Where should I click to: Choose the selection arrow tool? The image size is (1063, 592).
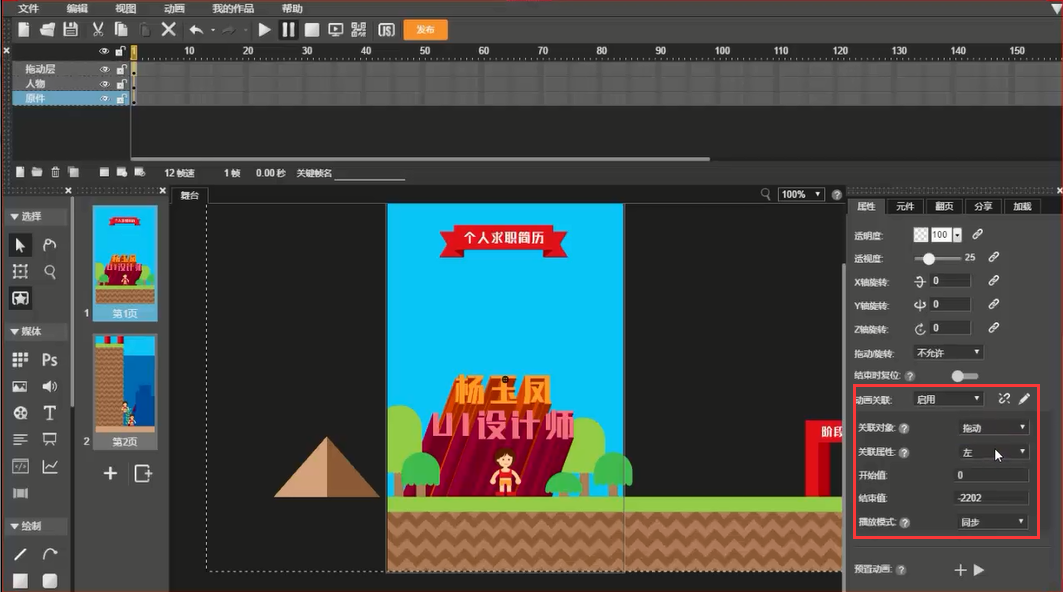pos(20,245)
